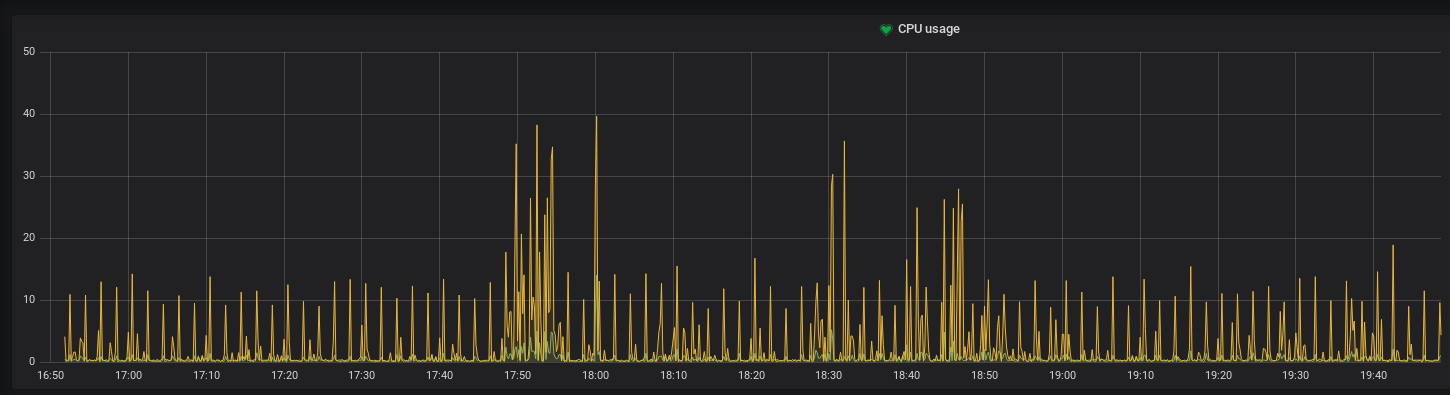
Task: Click the 19:00 time axis label
Action: 1063,375
